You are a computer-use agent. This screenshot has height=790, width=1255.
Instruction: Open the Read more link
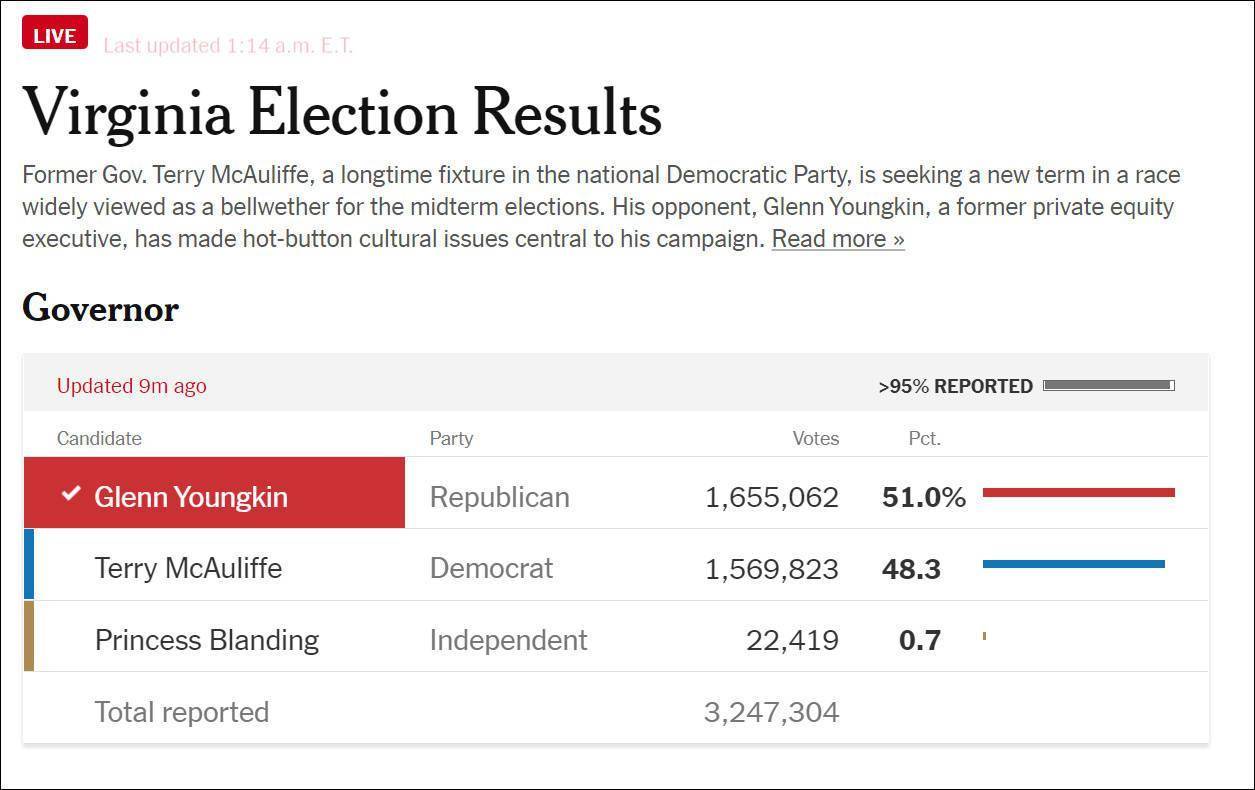[838, 239]
